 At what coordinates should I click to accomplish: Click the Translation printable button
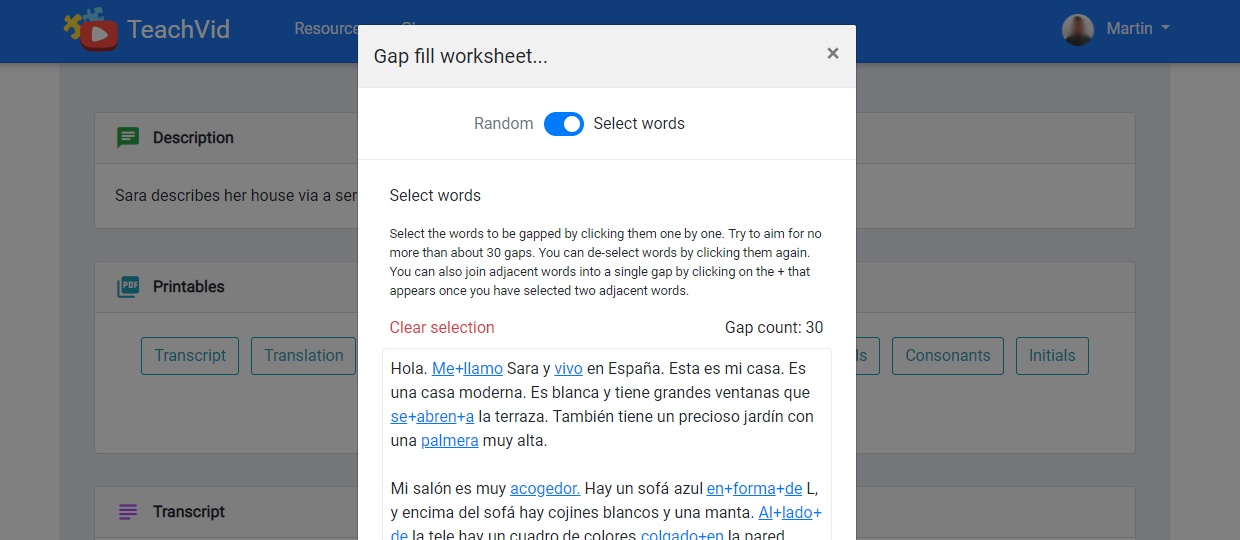(304, 356)
